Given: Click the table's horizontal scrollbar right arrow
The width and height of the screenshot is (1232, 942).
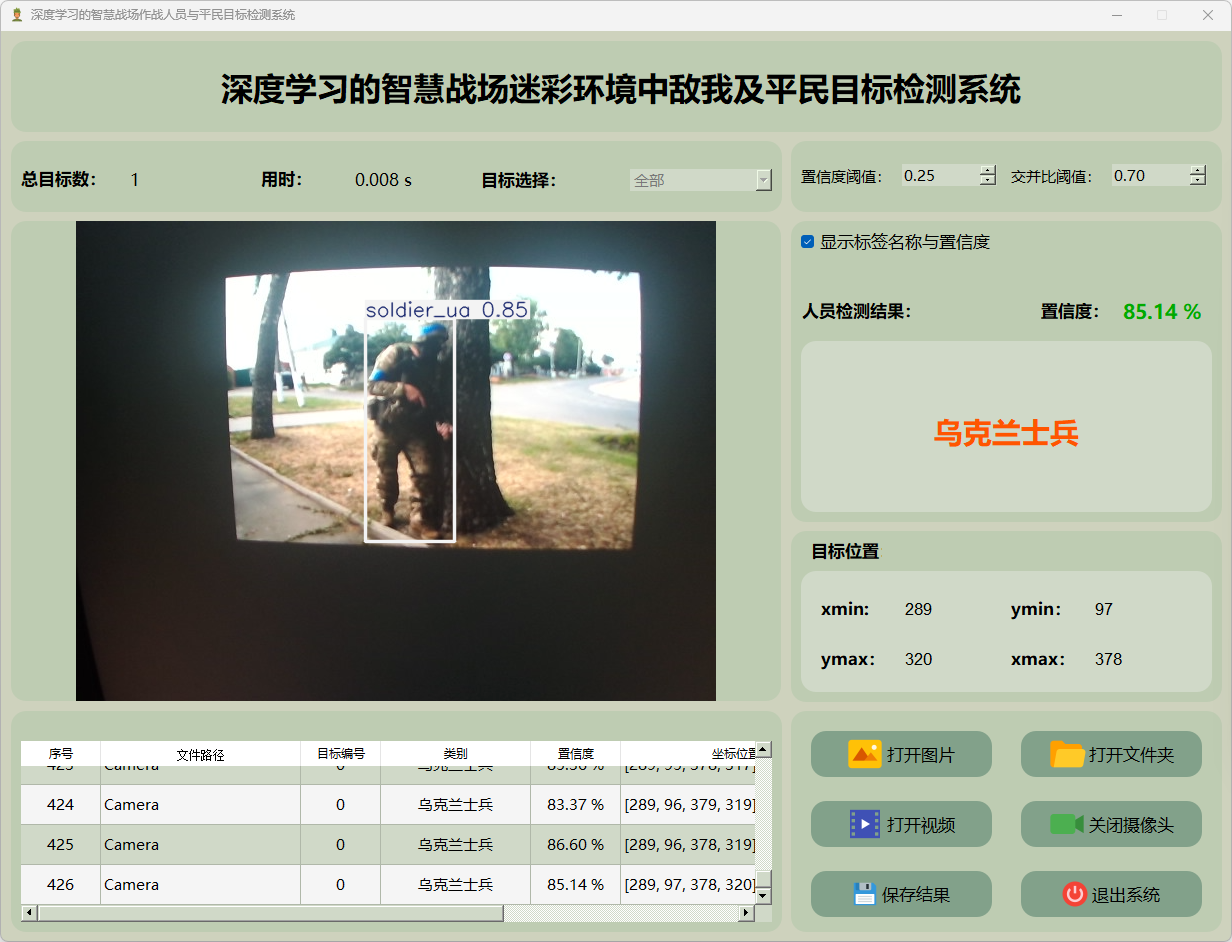Looking at the screenshot, I should click(745, 913).
